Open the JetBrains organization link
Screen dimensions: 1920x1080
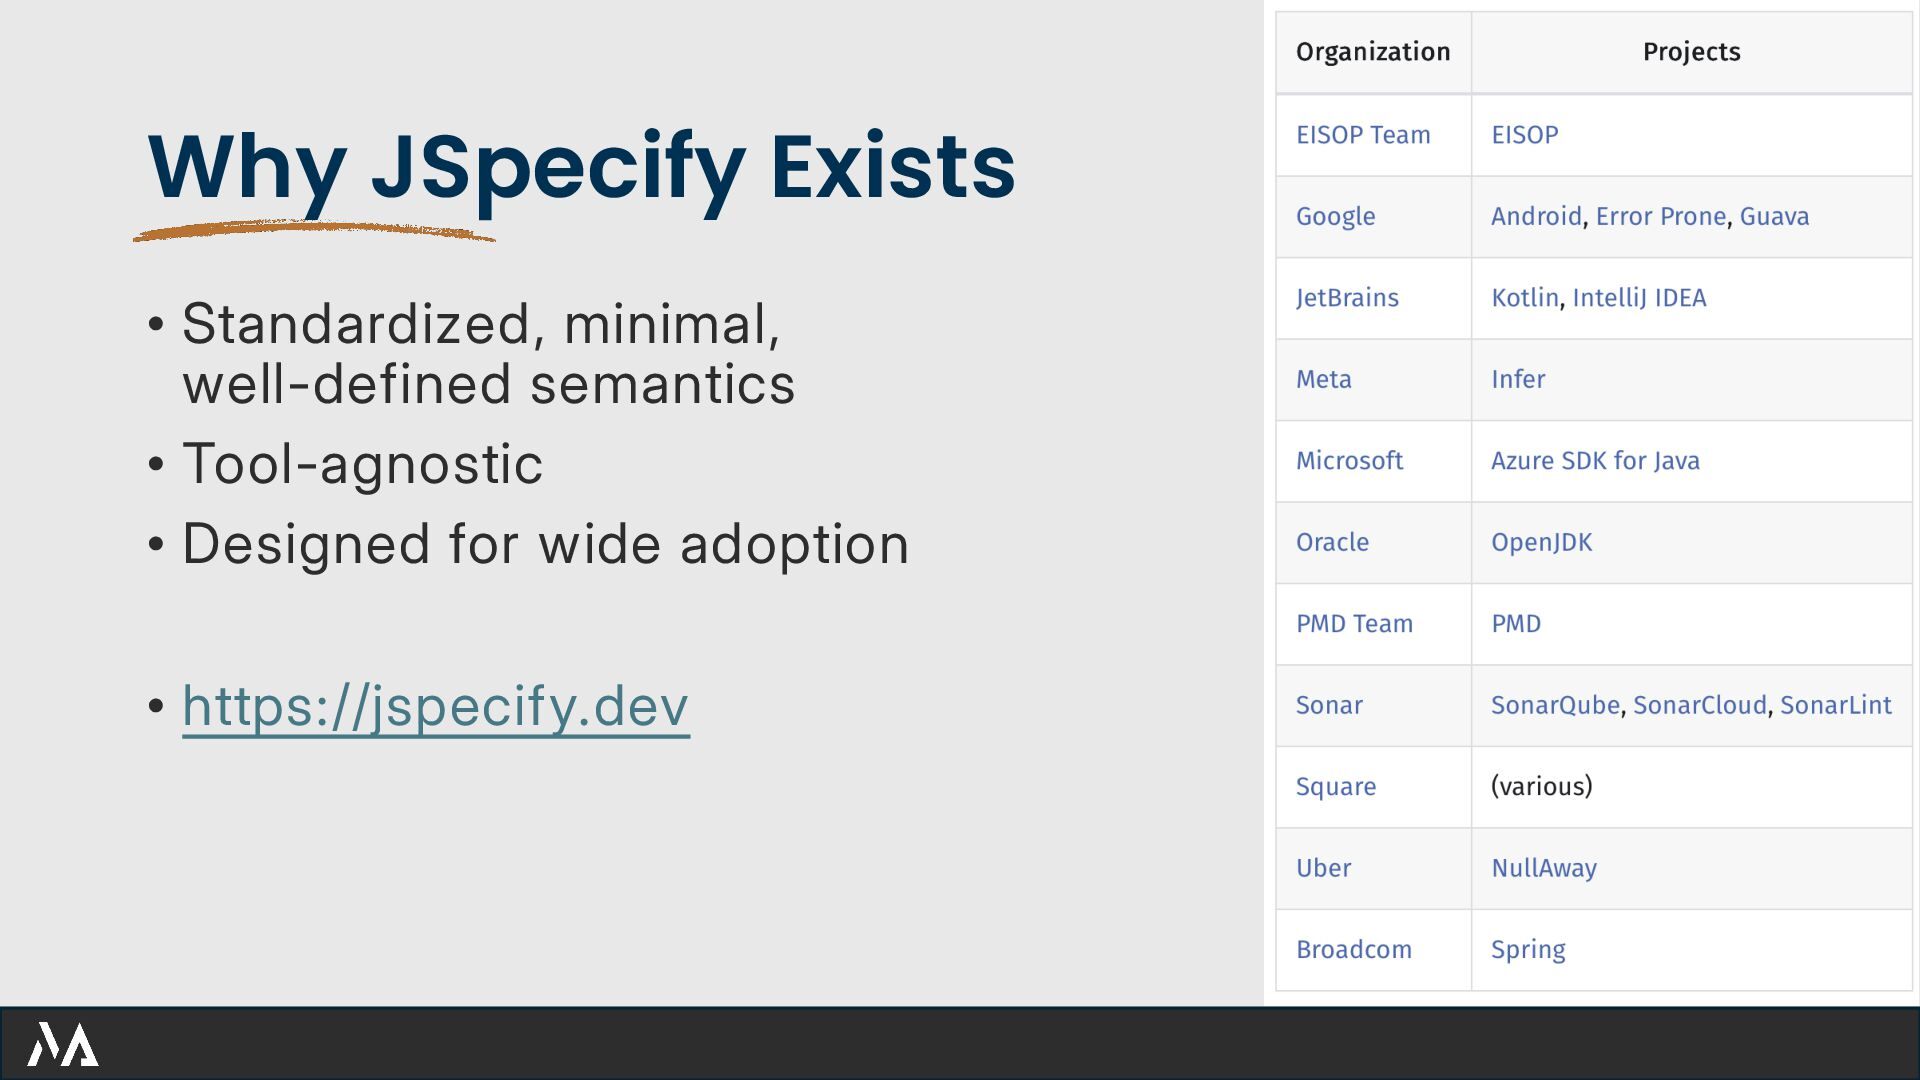point(1346,298)
